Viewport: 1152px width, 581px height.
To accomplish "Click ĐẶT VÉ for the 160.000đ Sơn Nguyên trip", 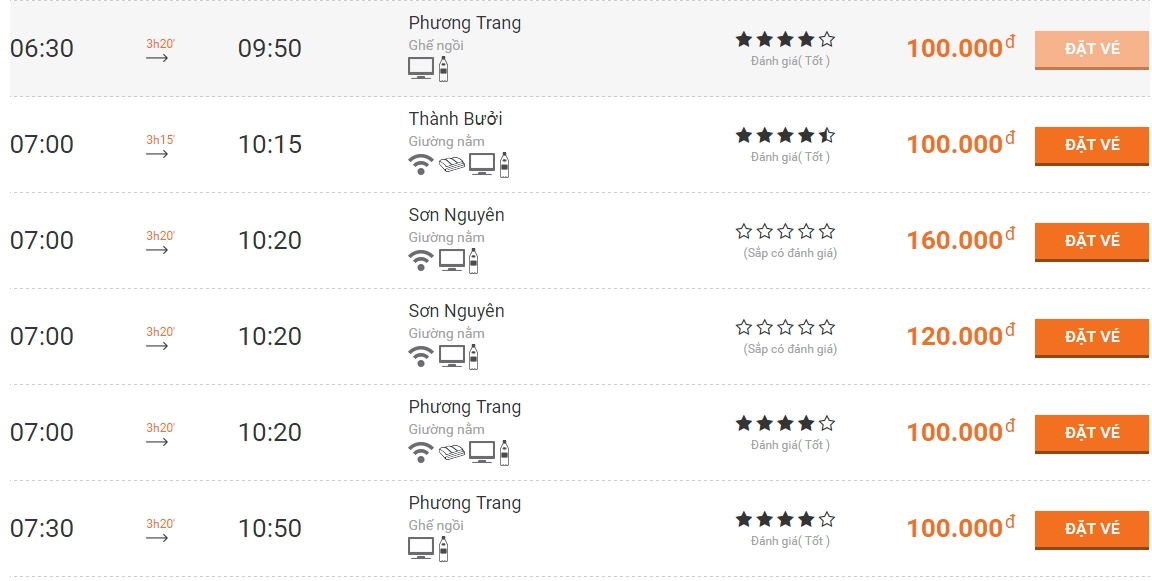I will coord(1092,242).
